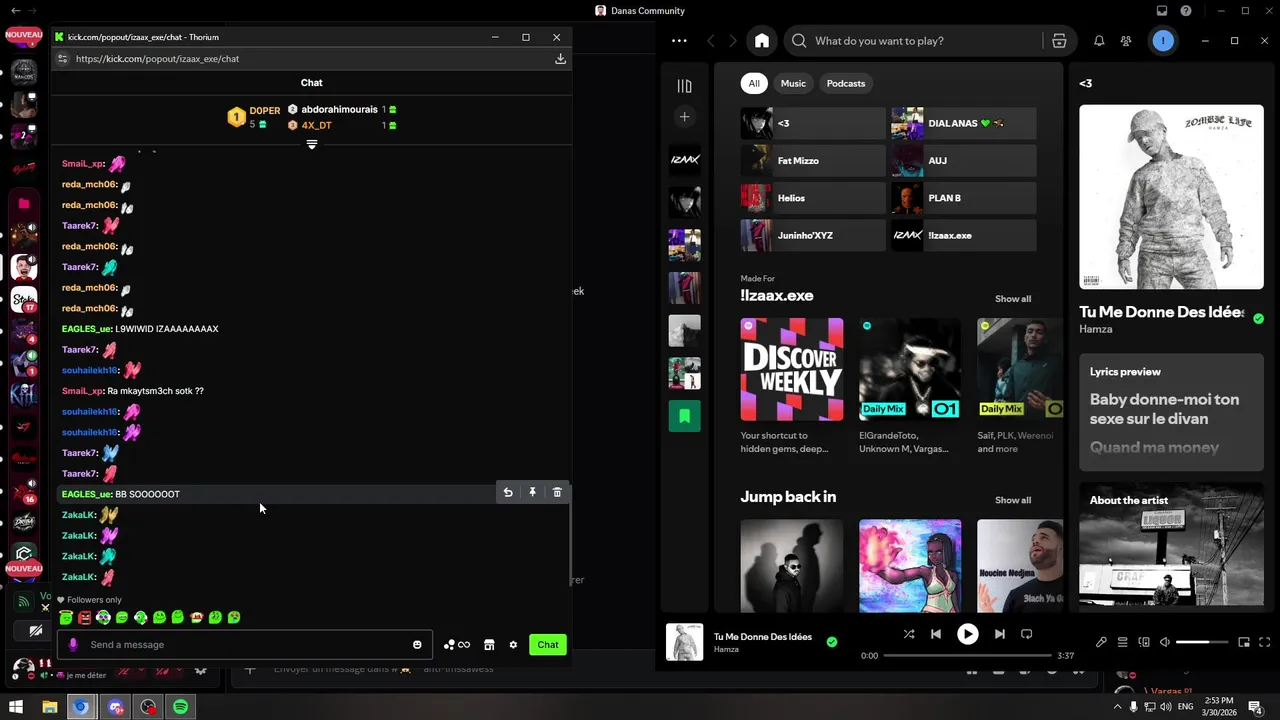Viewport: 1280px width, 720px height.
Task: Open Spotify from Windows taskbar
Action: pyautogui.click(x=181, y=707)
